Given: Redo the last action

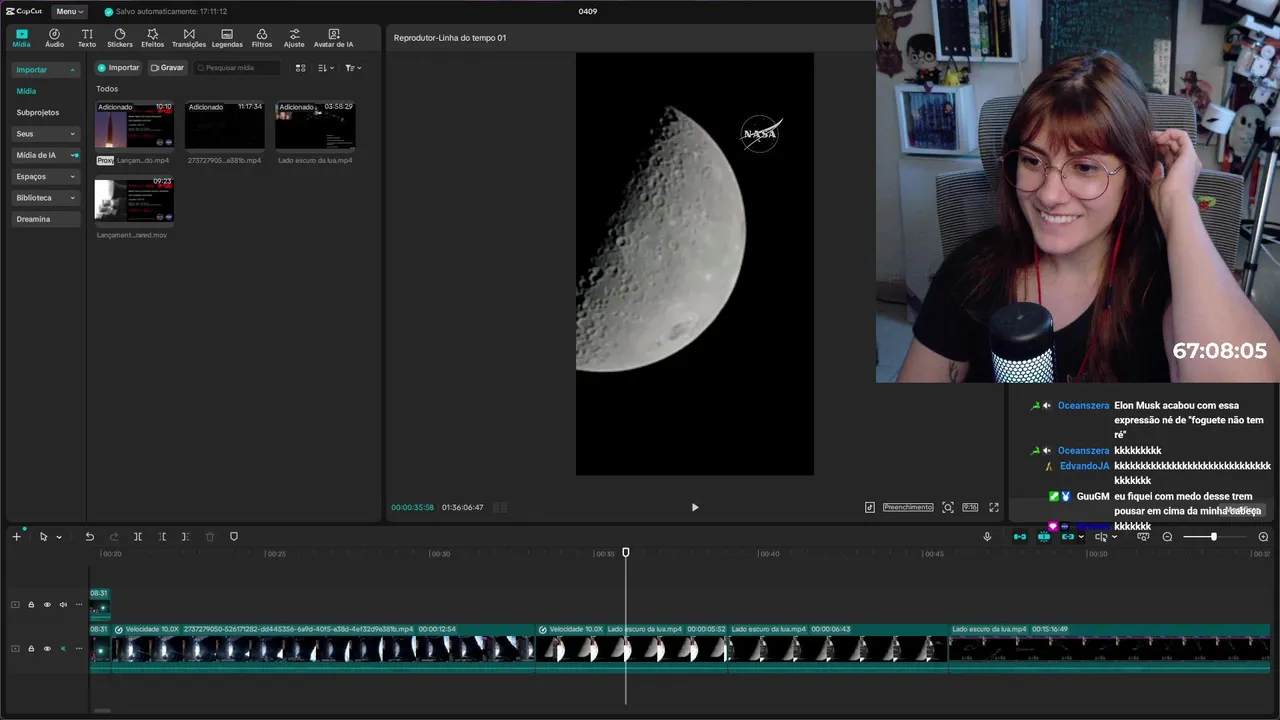Looking at the screenshot, I should (x=113, y=537).
